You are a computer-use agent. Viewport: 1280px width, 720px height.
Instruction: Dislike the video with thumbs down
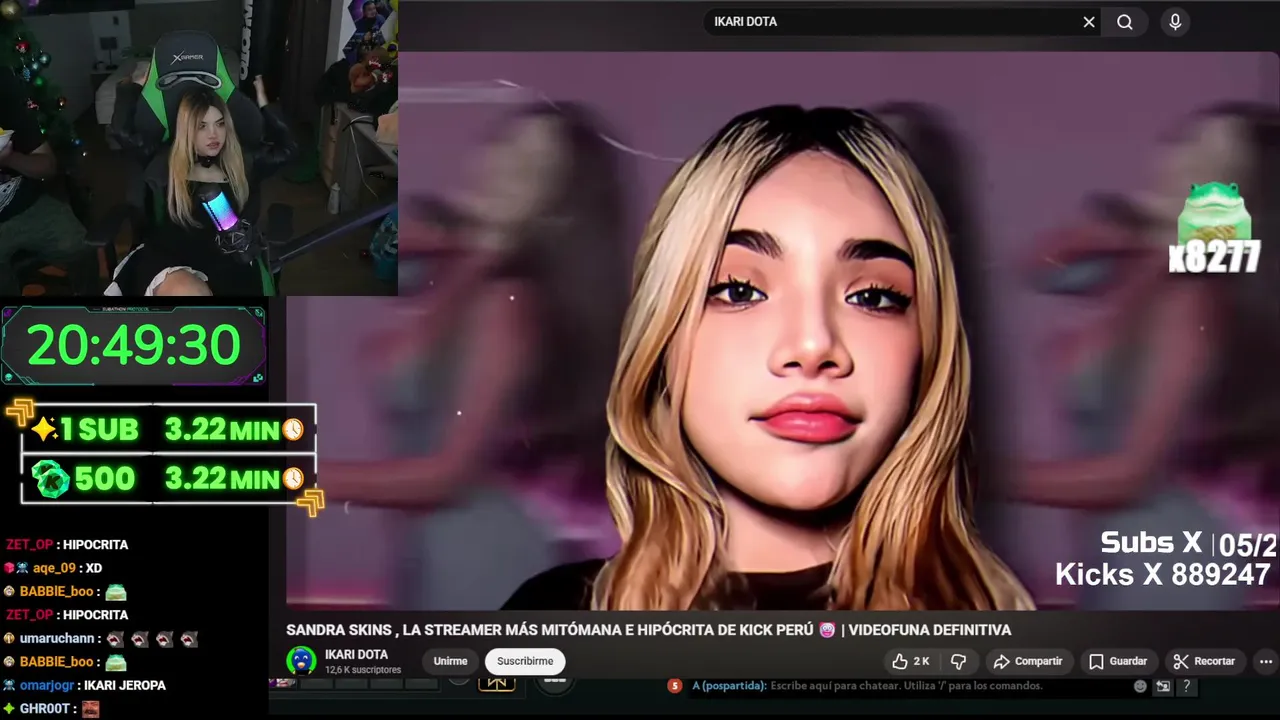(x=958, y=661)
